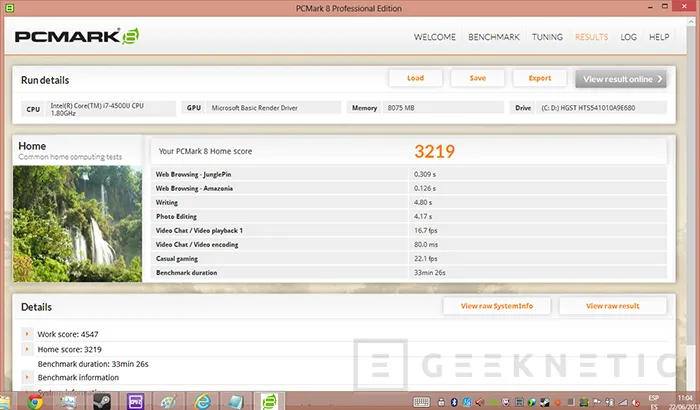Viewport: 700px width, 410px height.
Task: Click the Casual gaming value 22.1 fps
Action: point(425,259)
